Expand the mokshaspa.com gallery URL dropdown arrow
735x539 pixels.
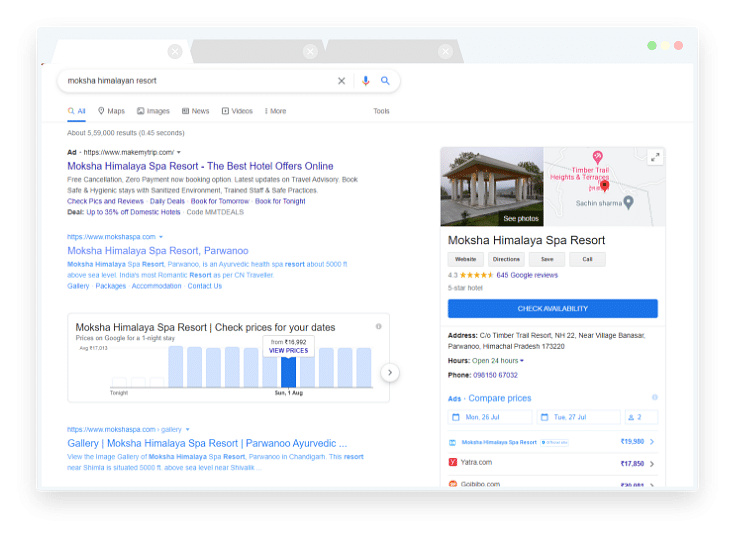point(188,429)
